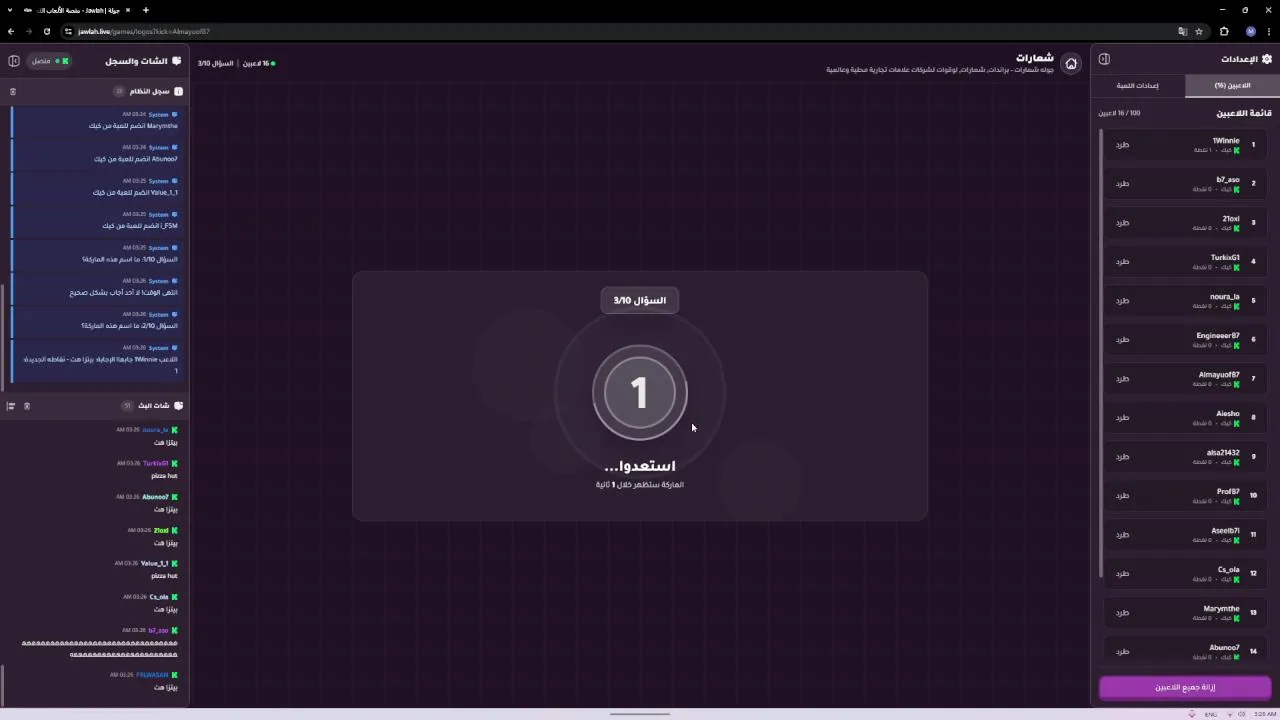Open the Chrome three-dot menu
The width and height of the screenshot is (1280, 720).
point(1270,31)
